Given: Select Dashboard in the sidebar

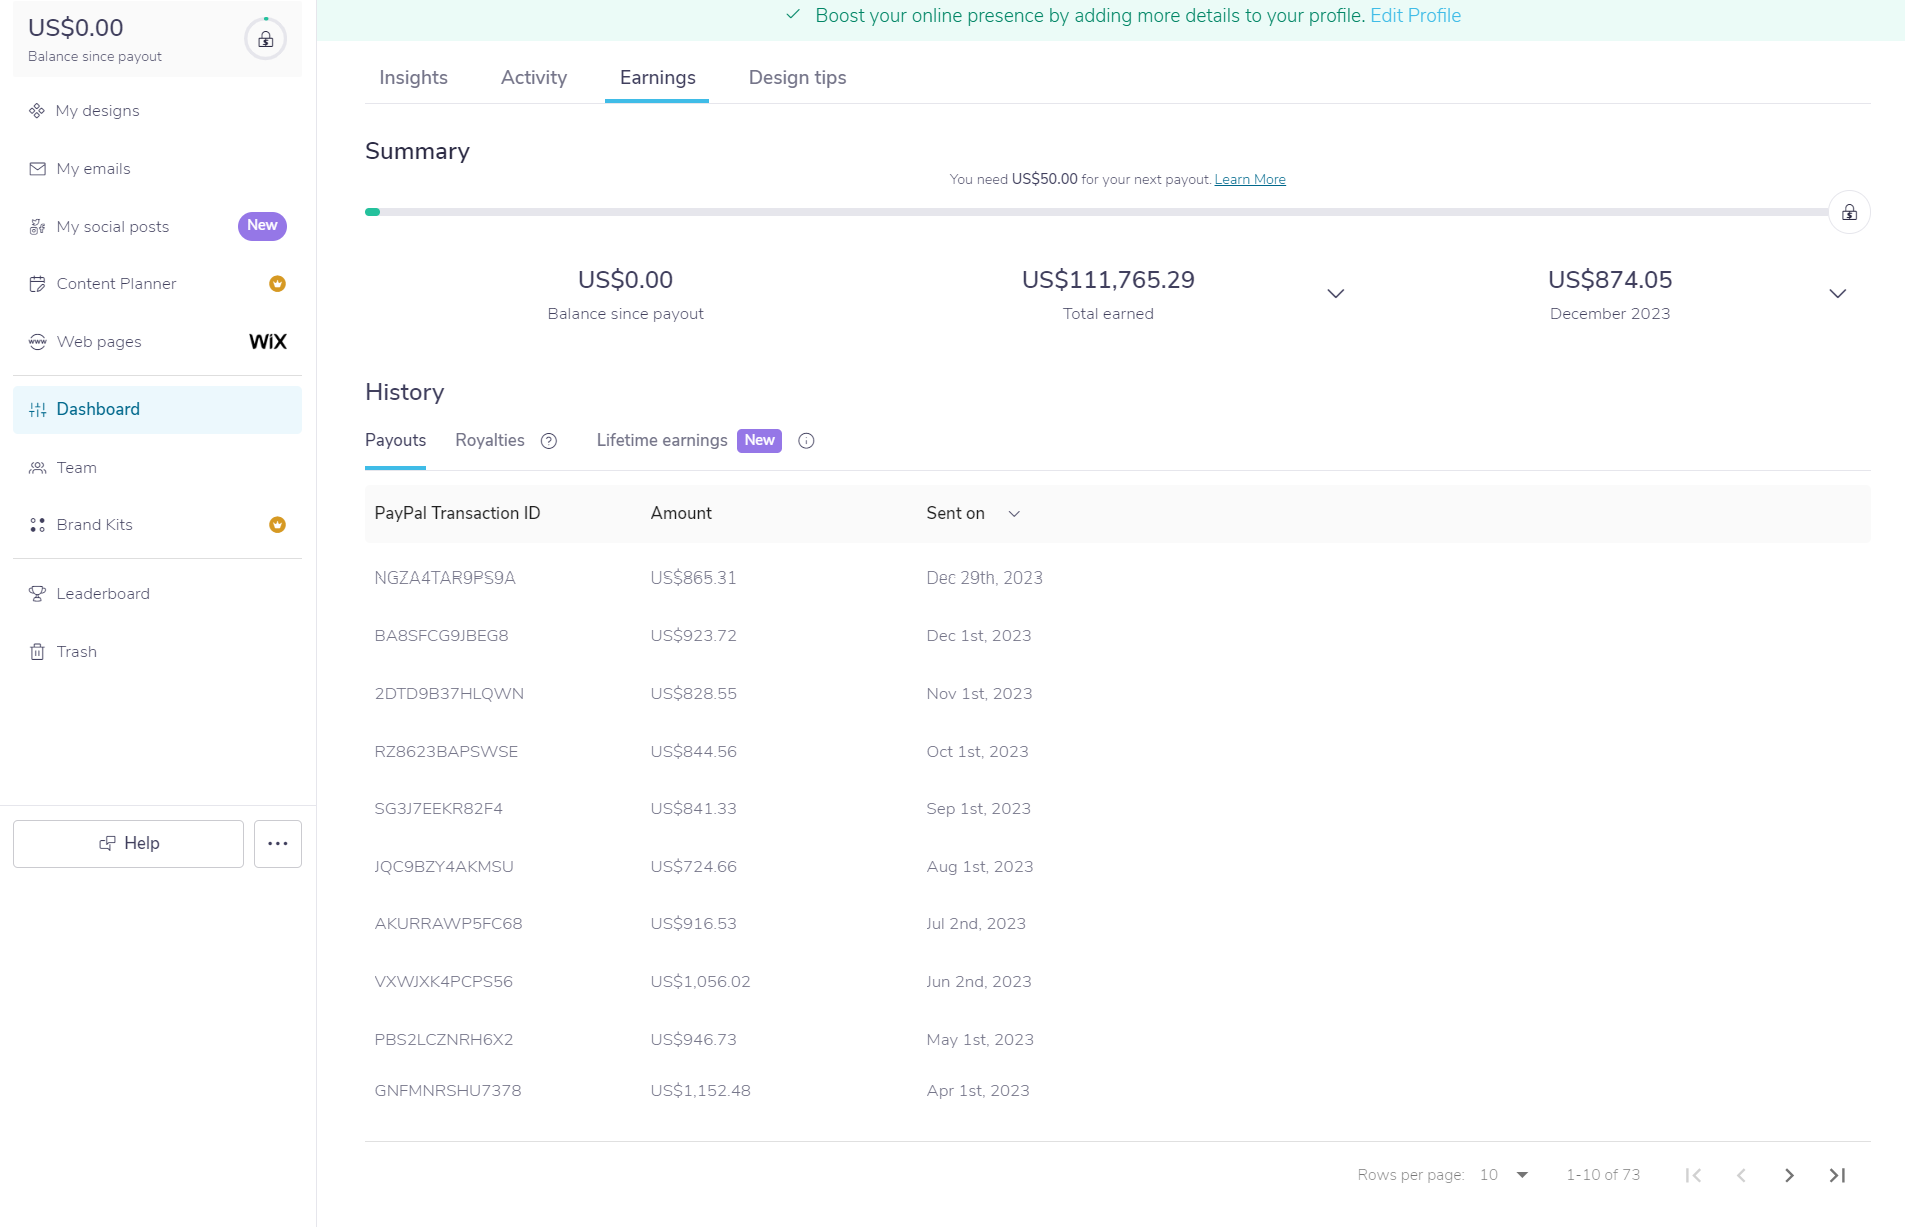Looking at the screenshot, I should coord(157,410).
